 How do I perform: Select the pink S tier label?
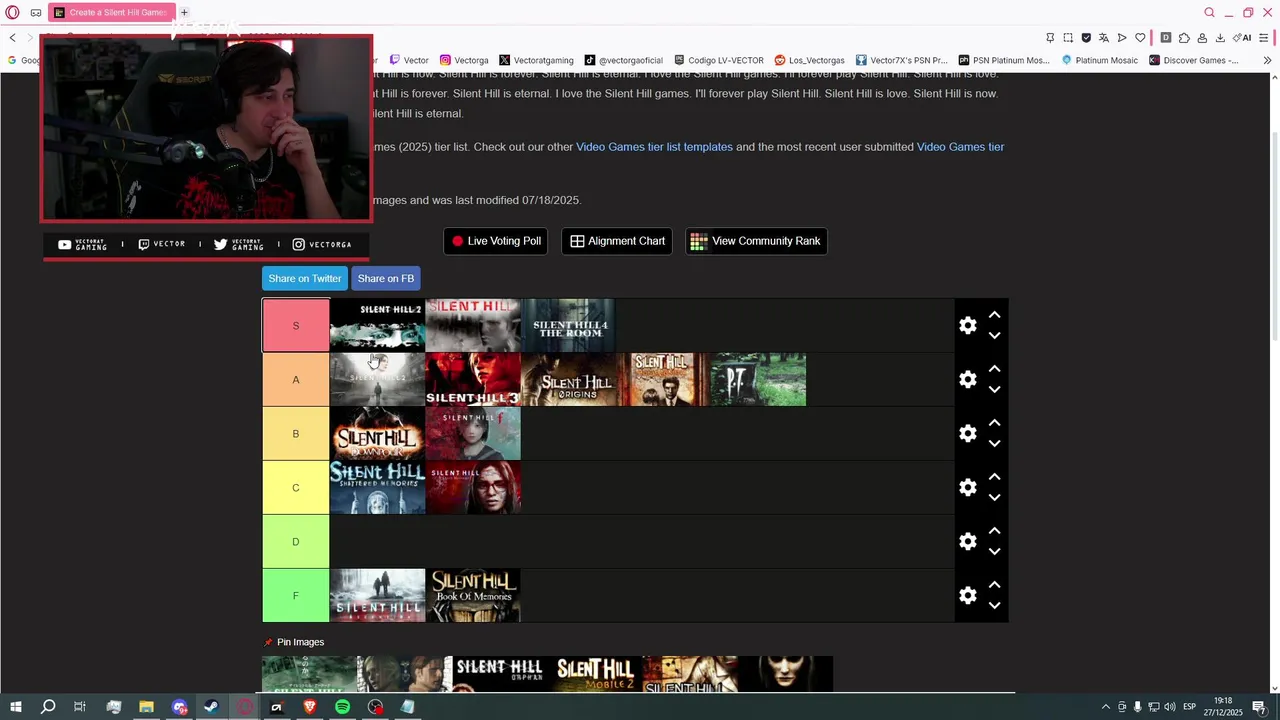tap(296, 326)
